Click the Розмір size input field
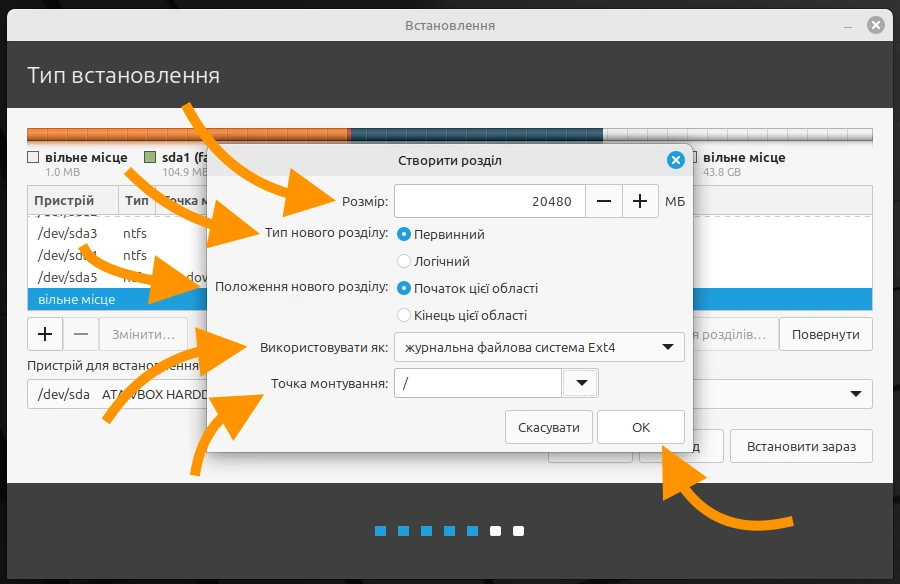This screenshot has width=900, height=584. pos(490,201)
